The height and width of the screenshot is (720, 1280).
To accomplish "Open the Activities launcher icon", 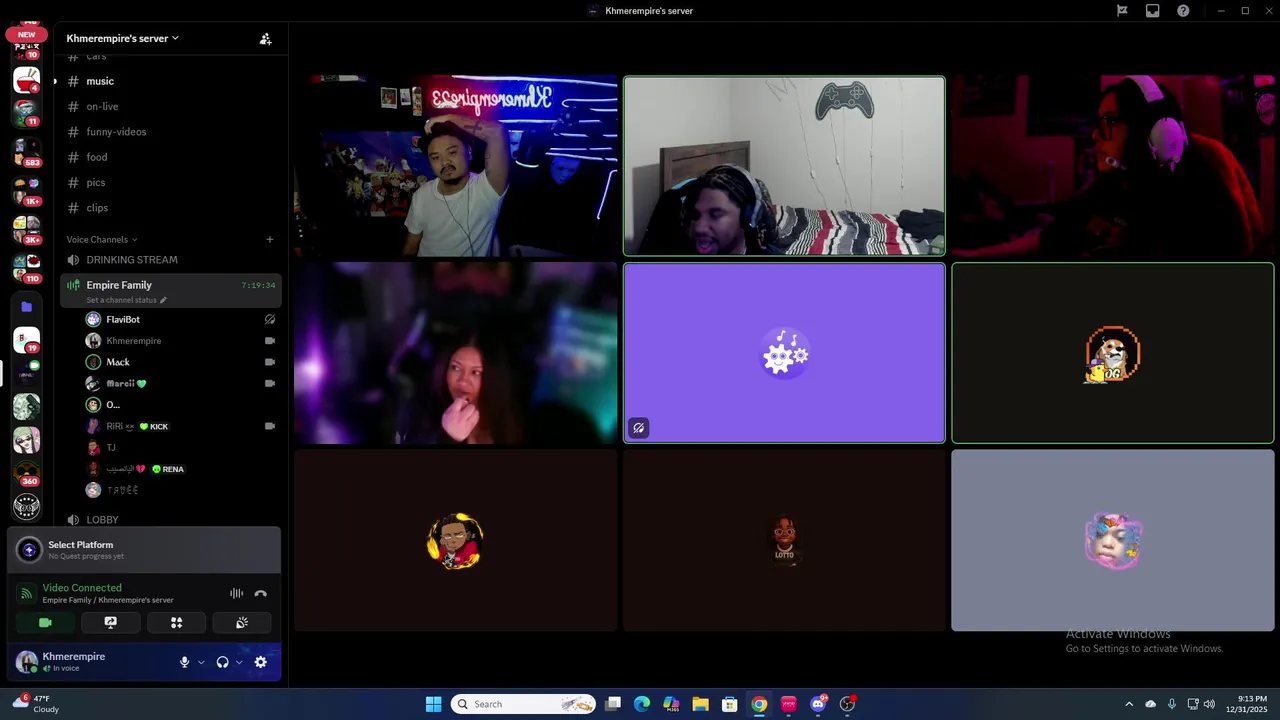I will tap(176, 622).
